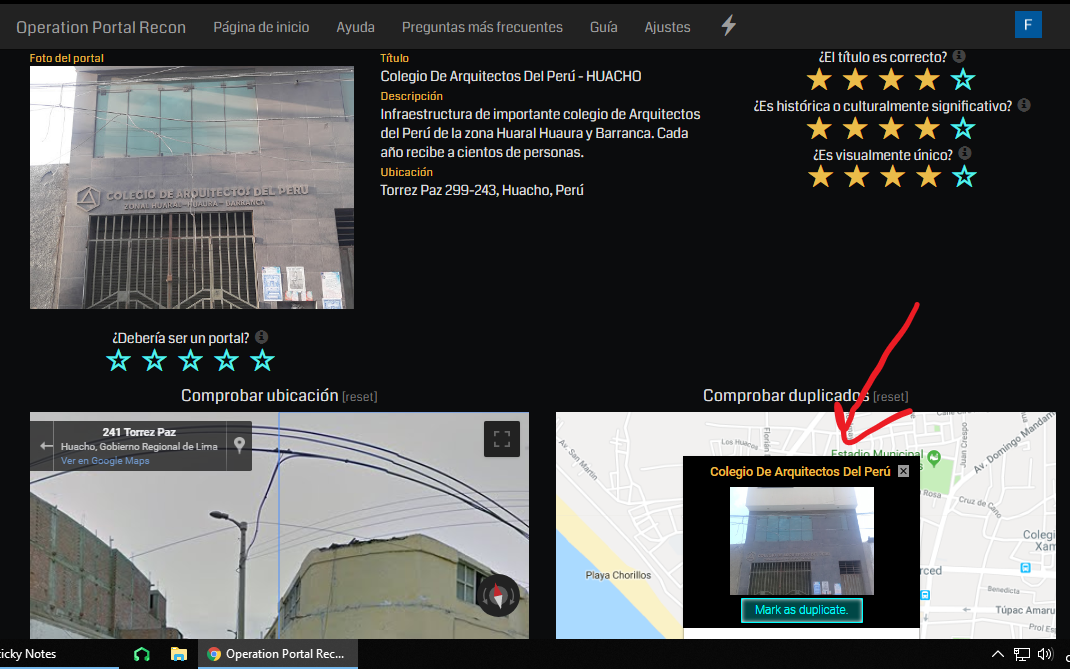Click Estadio Municipal marker on duplicates map
Screen dimensions: 1070x669
click(934, 457)
